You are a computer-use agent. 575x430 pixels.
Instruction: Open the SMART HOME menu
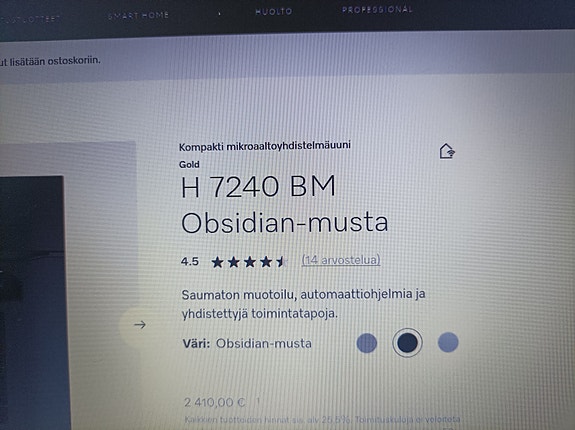(139, 15)
